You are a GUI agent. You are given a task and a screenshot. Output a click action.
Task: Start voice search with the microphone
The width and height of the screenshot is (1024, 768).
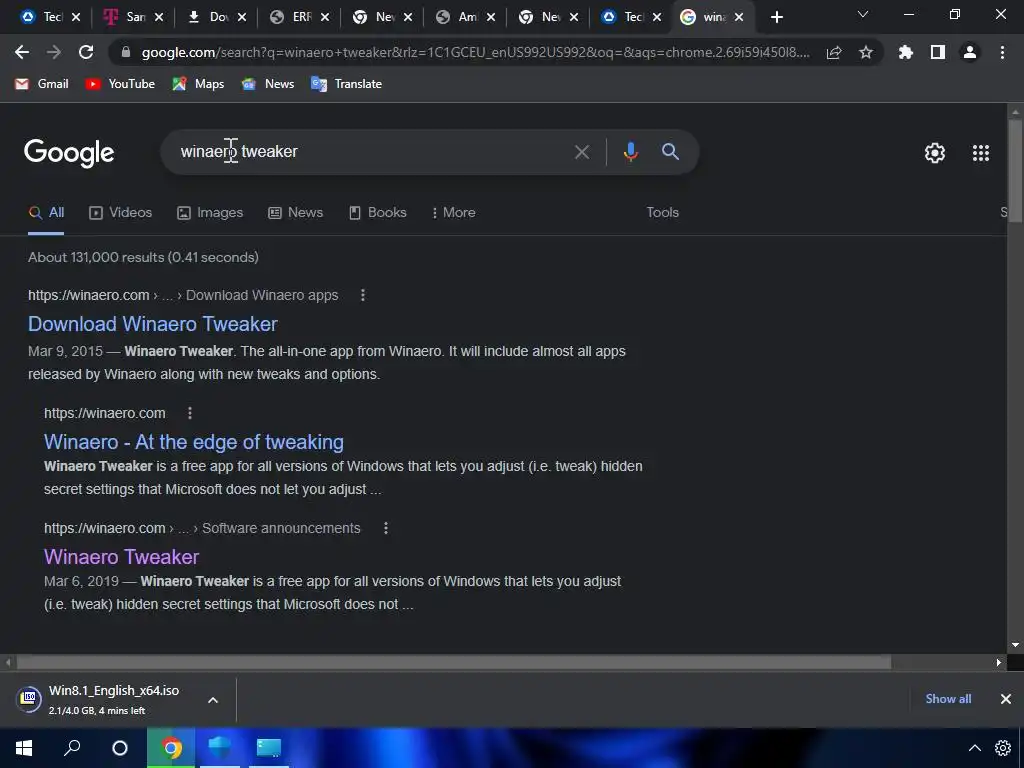(x=630, y=152)
